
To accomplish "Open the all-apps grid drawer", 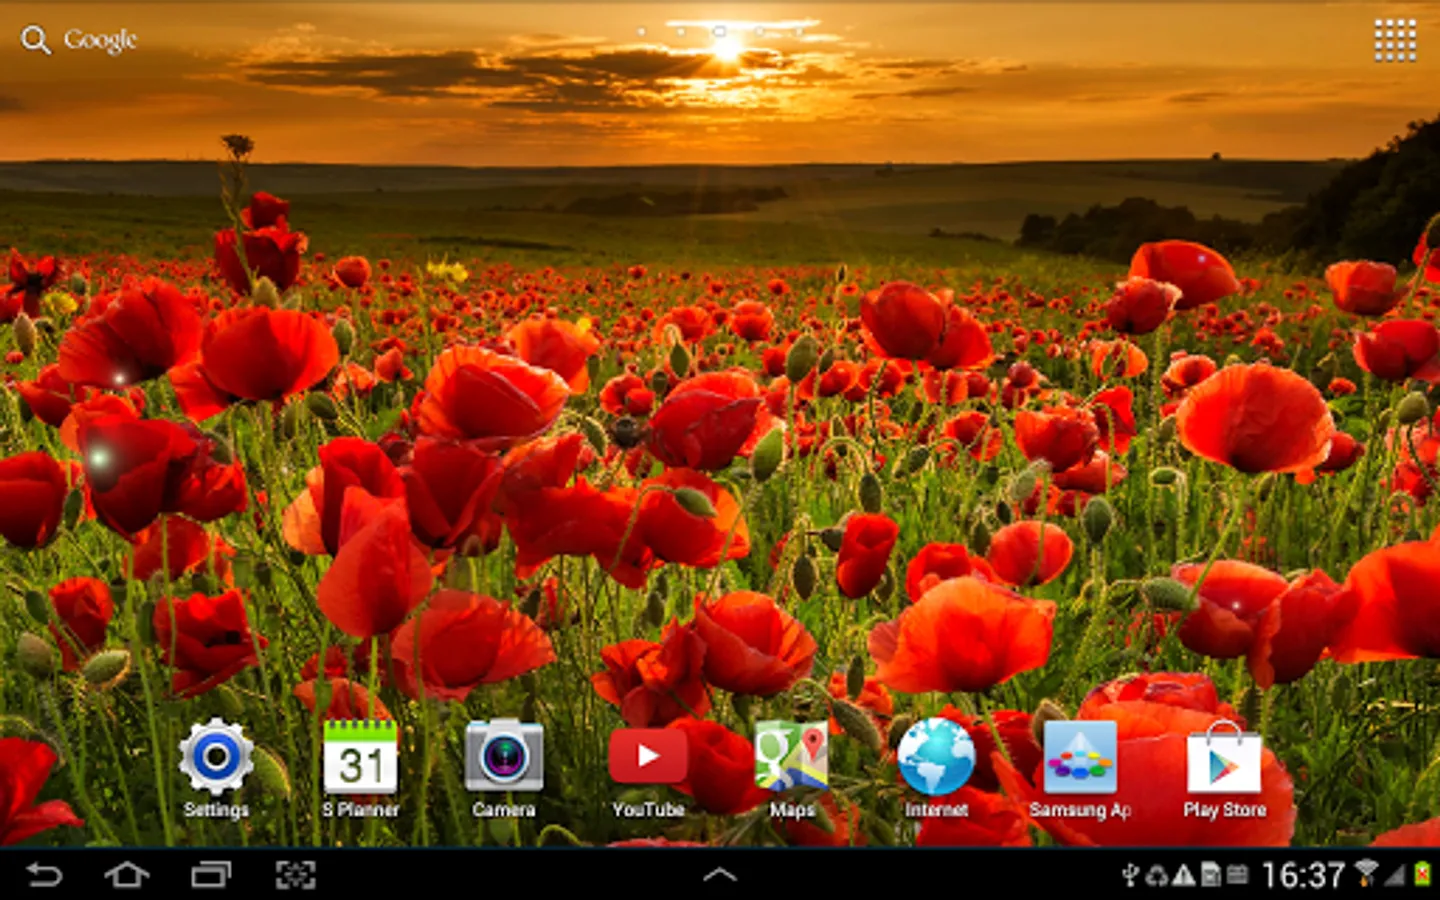I will [1395, 40].
